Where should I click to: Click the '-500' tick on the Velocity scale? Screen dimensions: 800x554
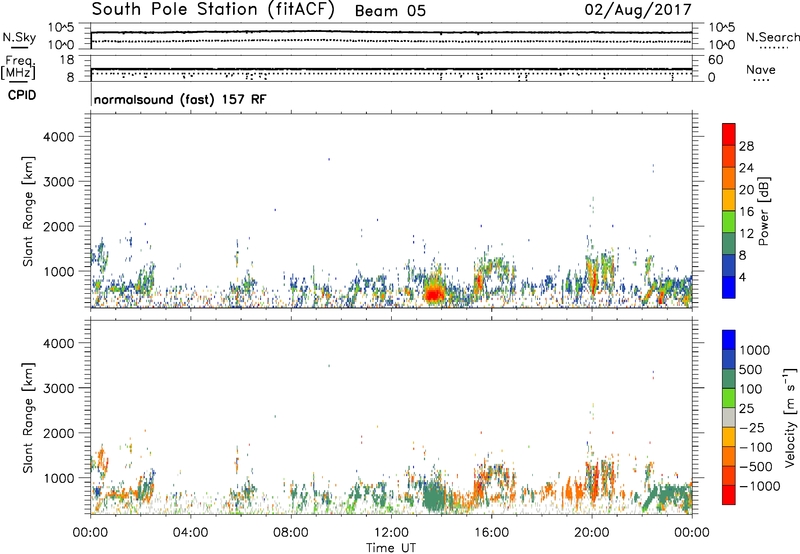755,466
